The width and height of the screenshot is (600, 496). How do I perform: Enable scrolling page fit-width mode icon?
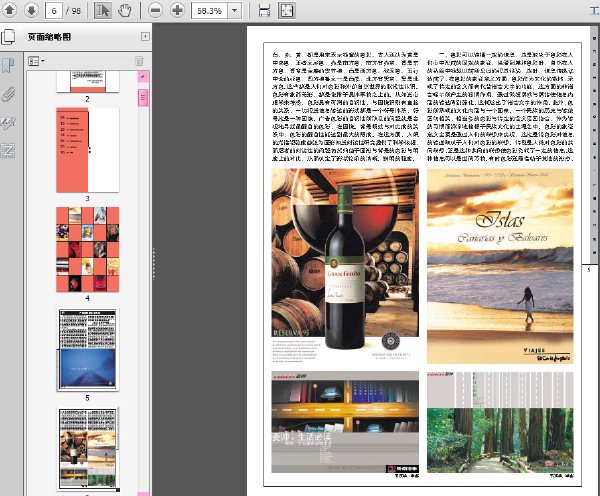[264, 11]
